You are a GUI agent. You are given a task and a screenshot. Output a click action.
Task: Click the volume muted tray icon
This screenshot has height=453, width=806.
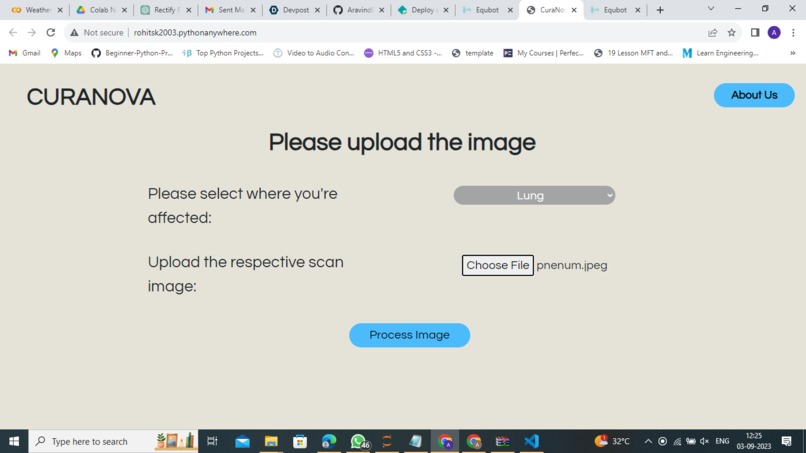(x=704, y=441)
